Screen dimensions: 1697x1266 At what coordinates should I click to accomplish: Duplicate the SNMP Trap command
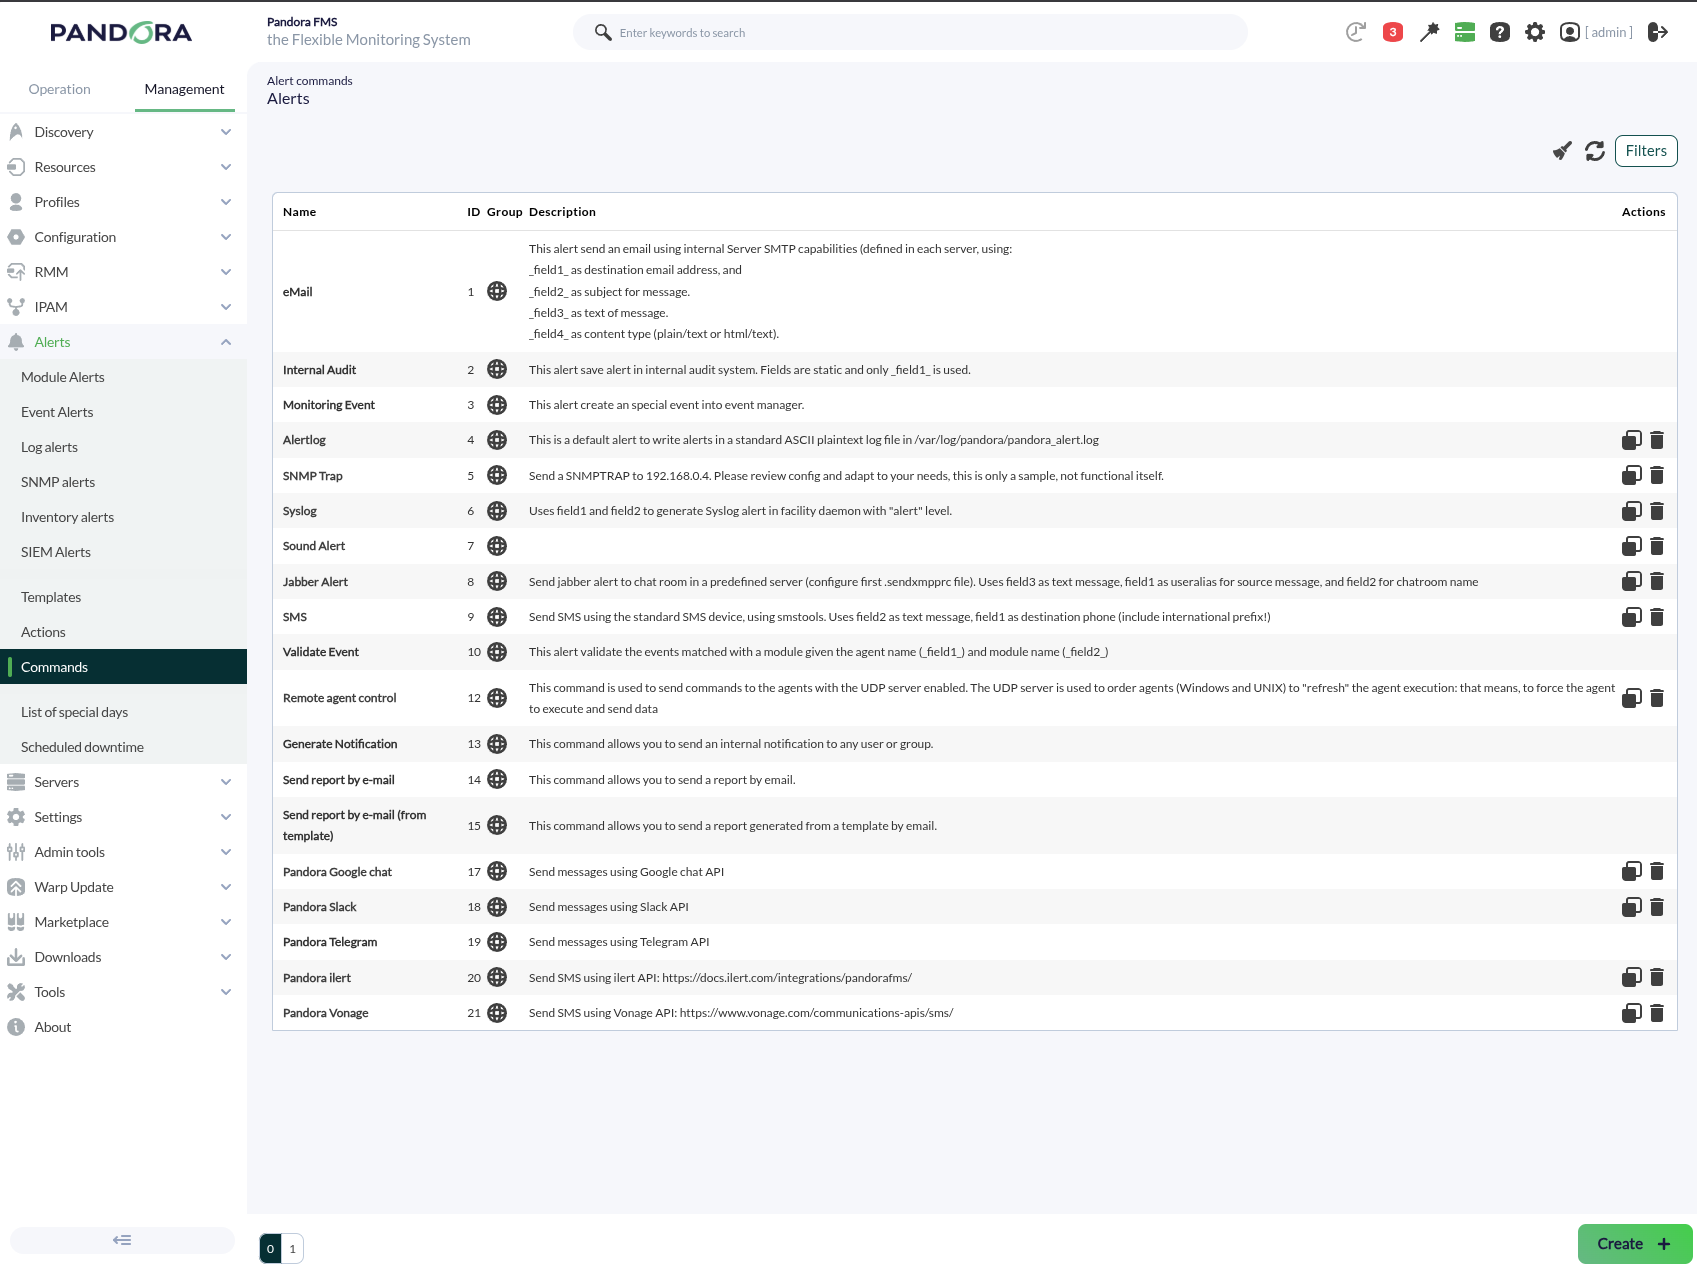[x=1632, y=475]
